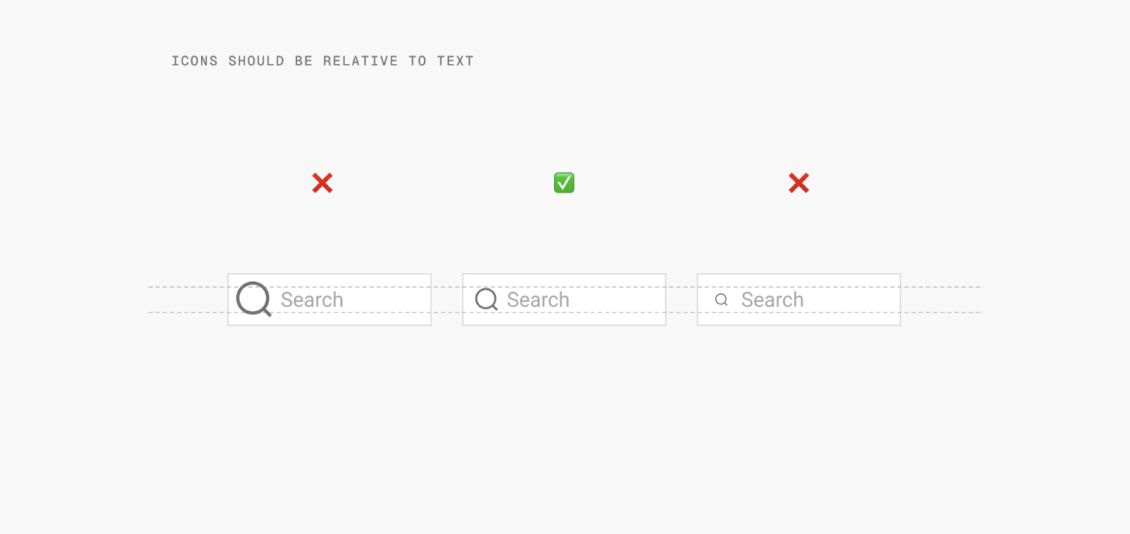Image resolution: width=1130 pixels, height=534 pixels.
Task: Click 'Search' placeholder text beside the tiny icon
Action: click(x=772, y=300)
